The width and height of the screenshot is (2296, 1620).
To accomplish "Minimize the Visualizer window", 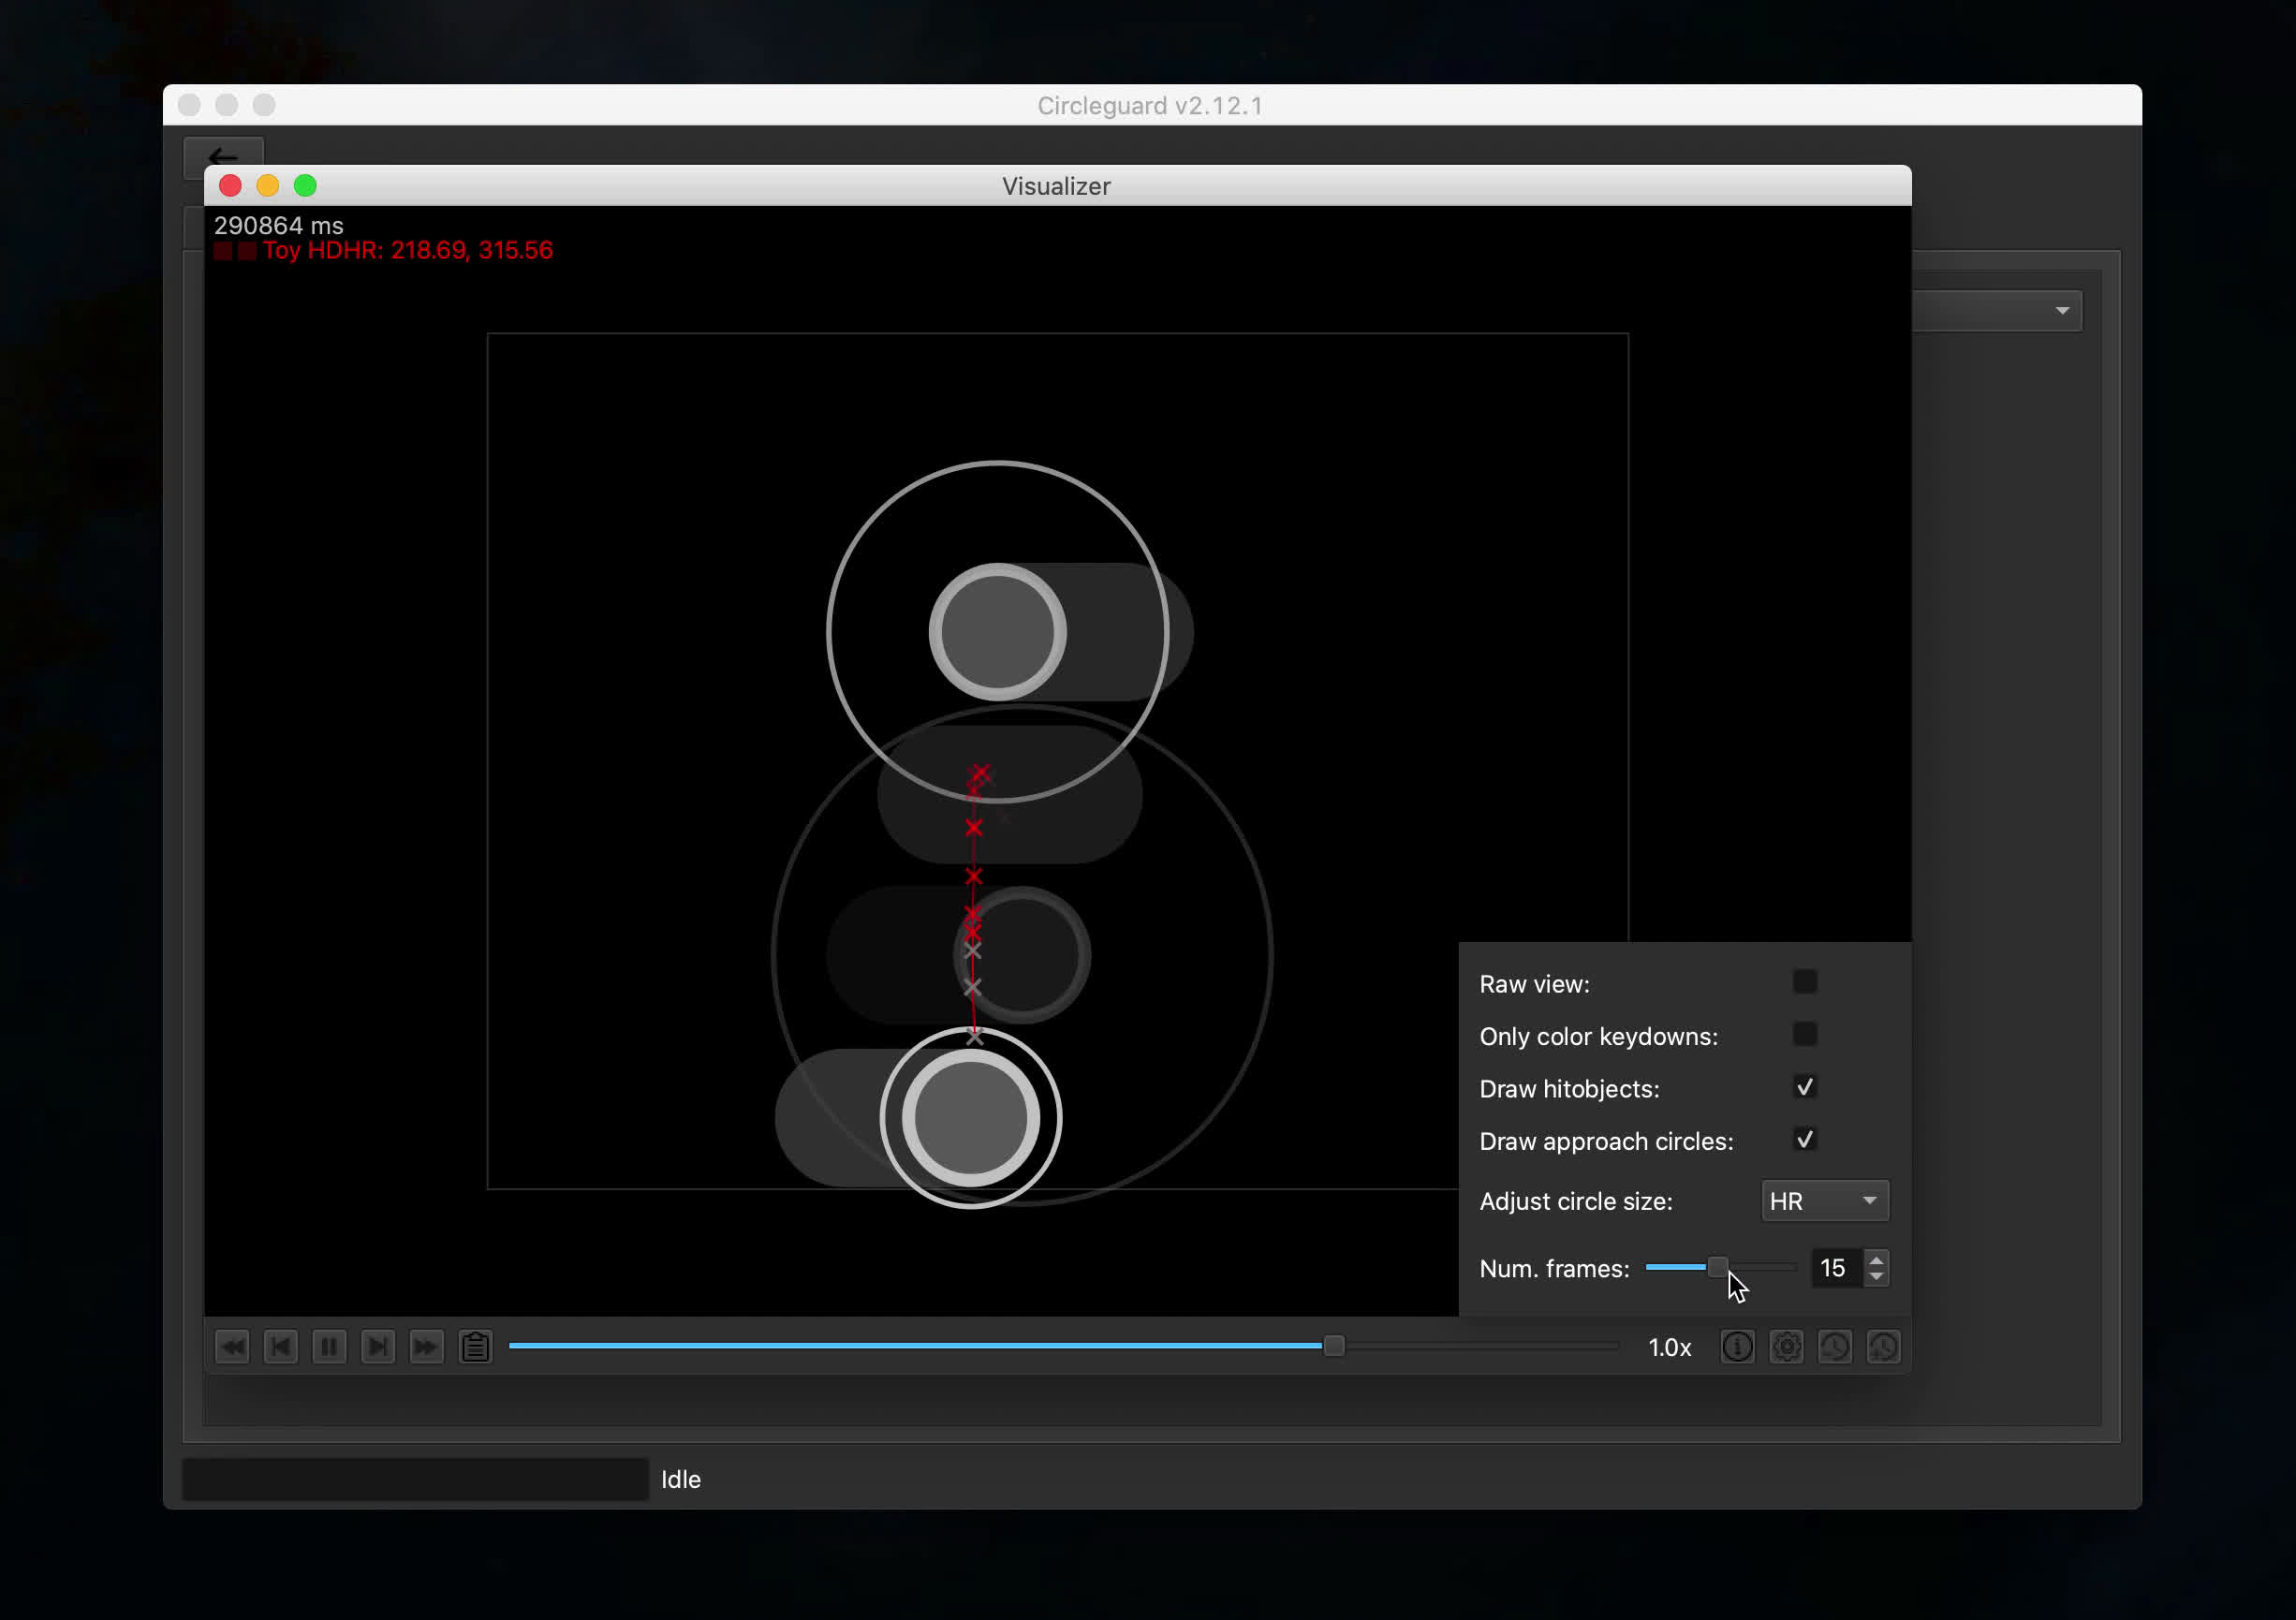I will pos(268,186).
